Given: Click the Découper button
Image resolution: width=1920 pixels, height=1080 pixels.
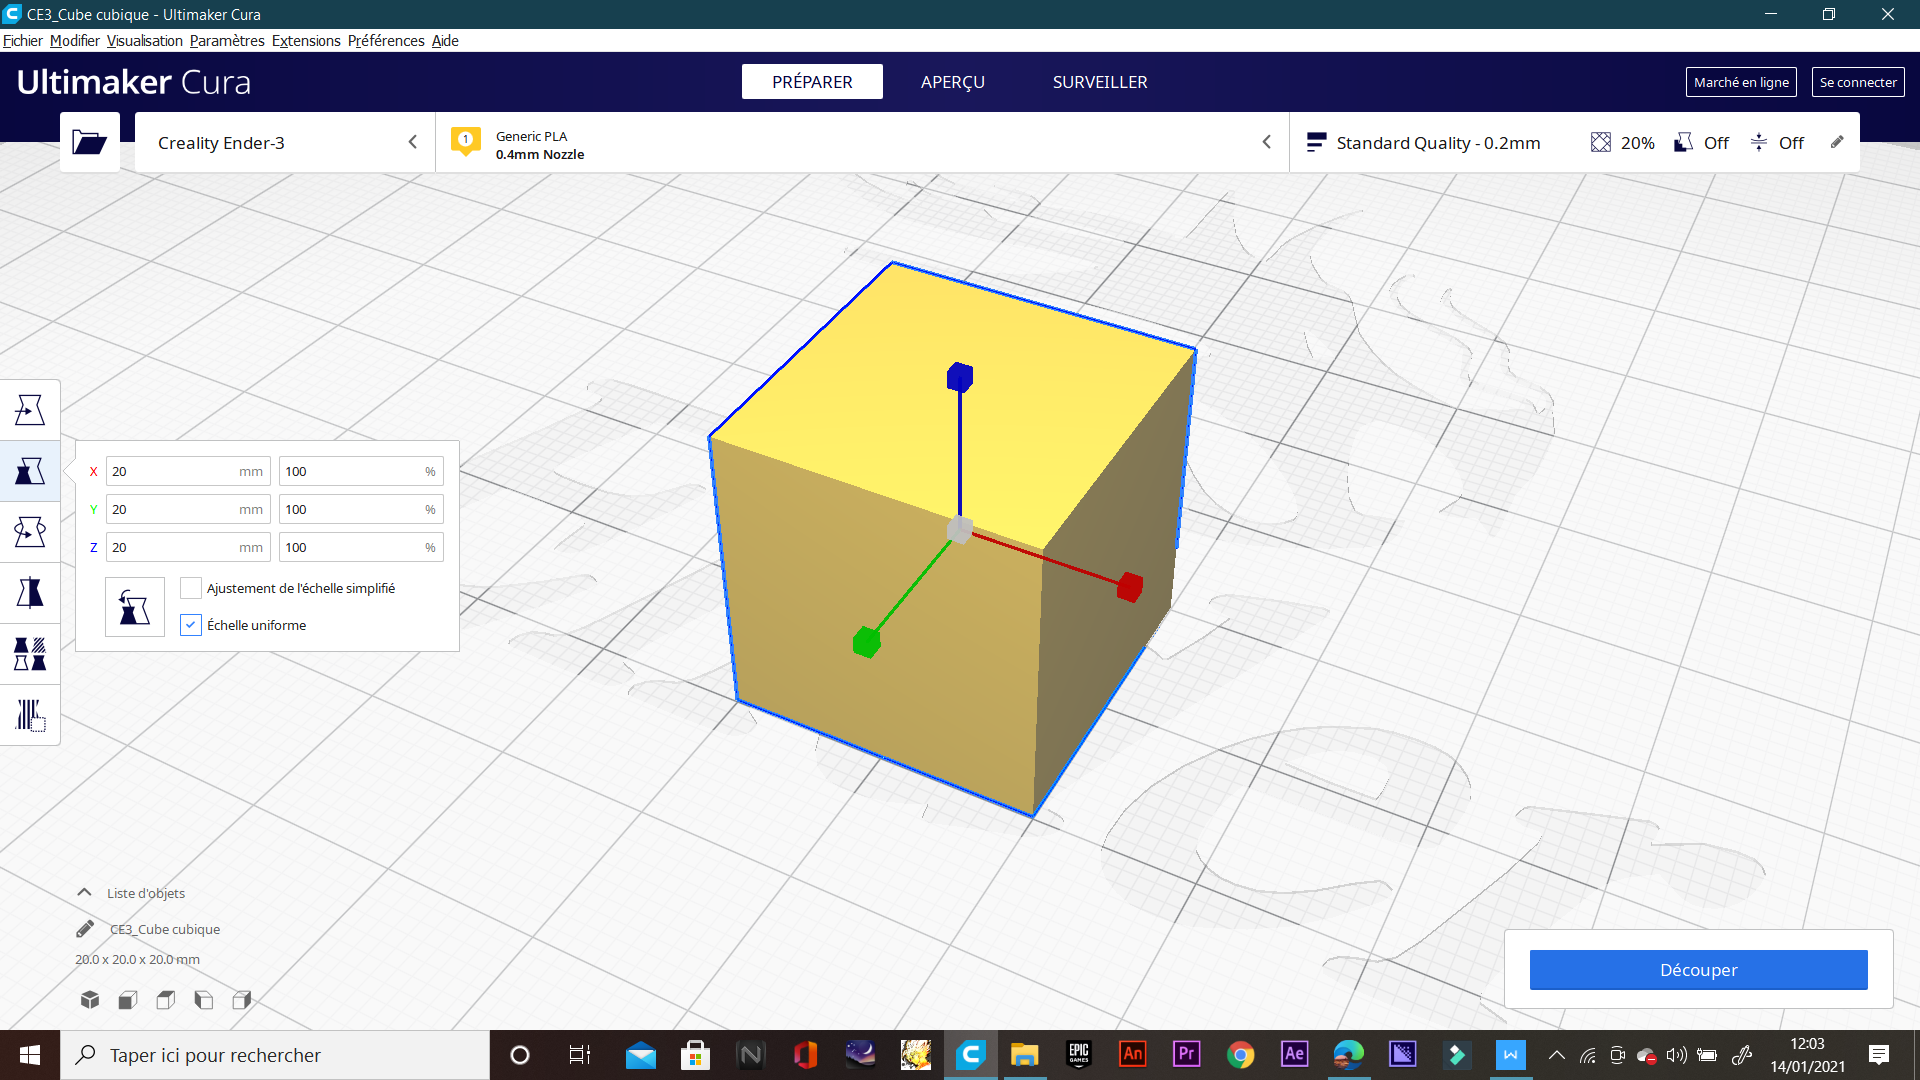Looking at the screenshot, I should [1698, 970].
